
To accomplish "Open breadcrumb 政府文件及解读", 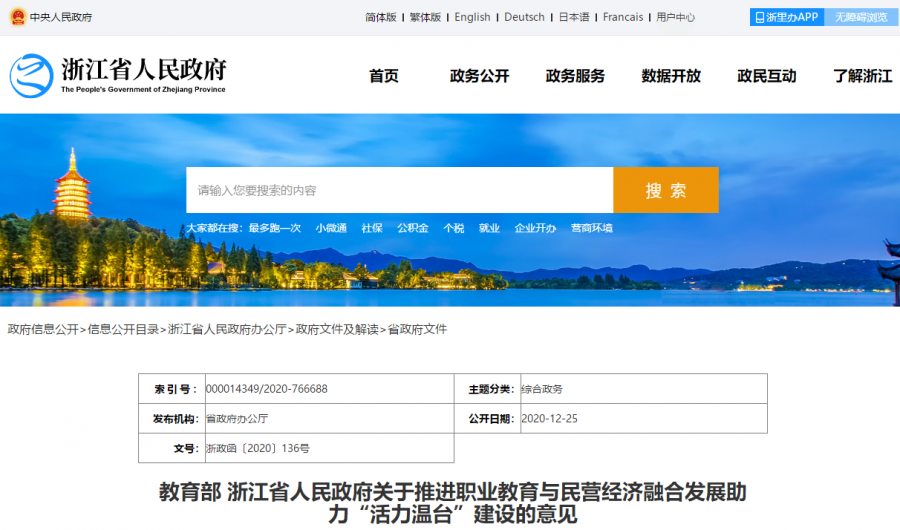I will pyautogui.click(x=337, y=329).
